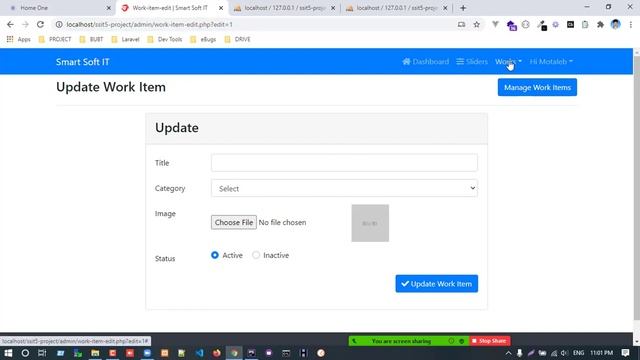640x360 pixels.
Task: Expand the Works navbar dropdown
Action: point(508,62)
